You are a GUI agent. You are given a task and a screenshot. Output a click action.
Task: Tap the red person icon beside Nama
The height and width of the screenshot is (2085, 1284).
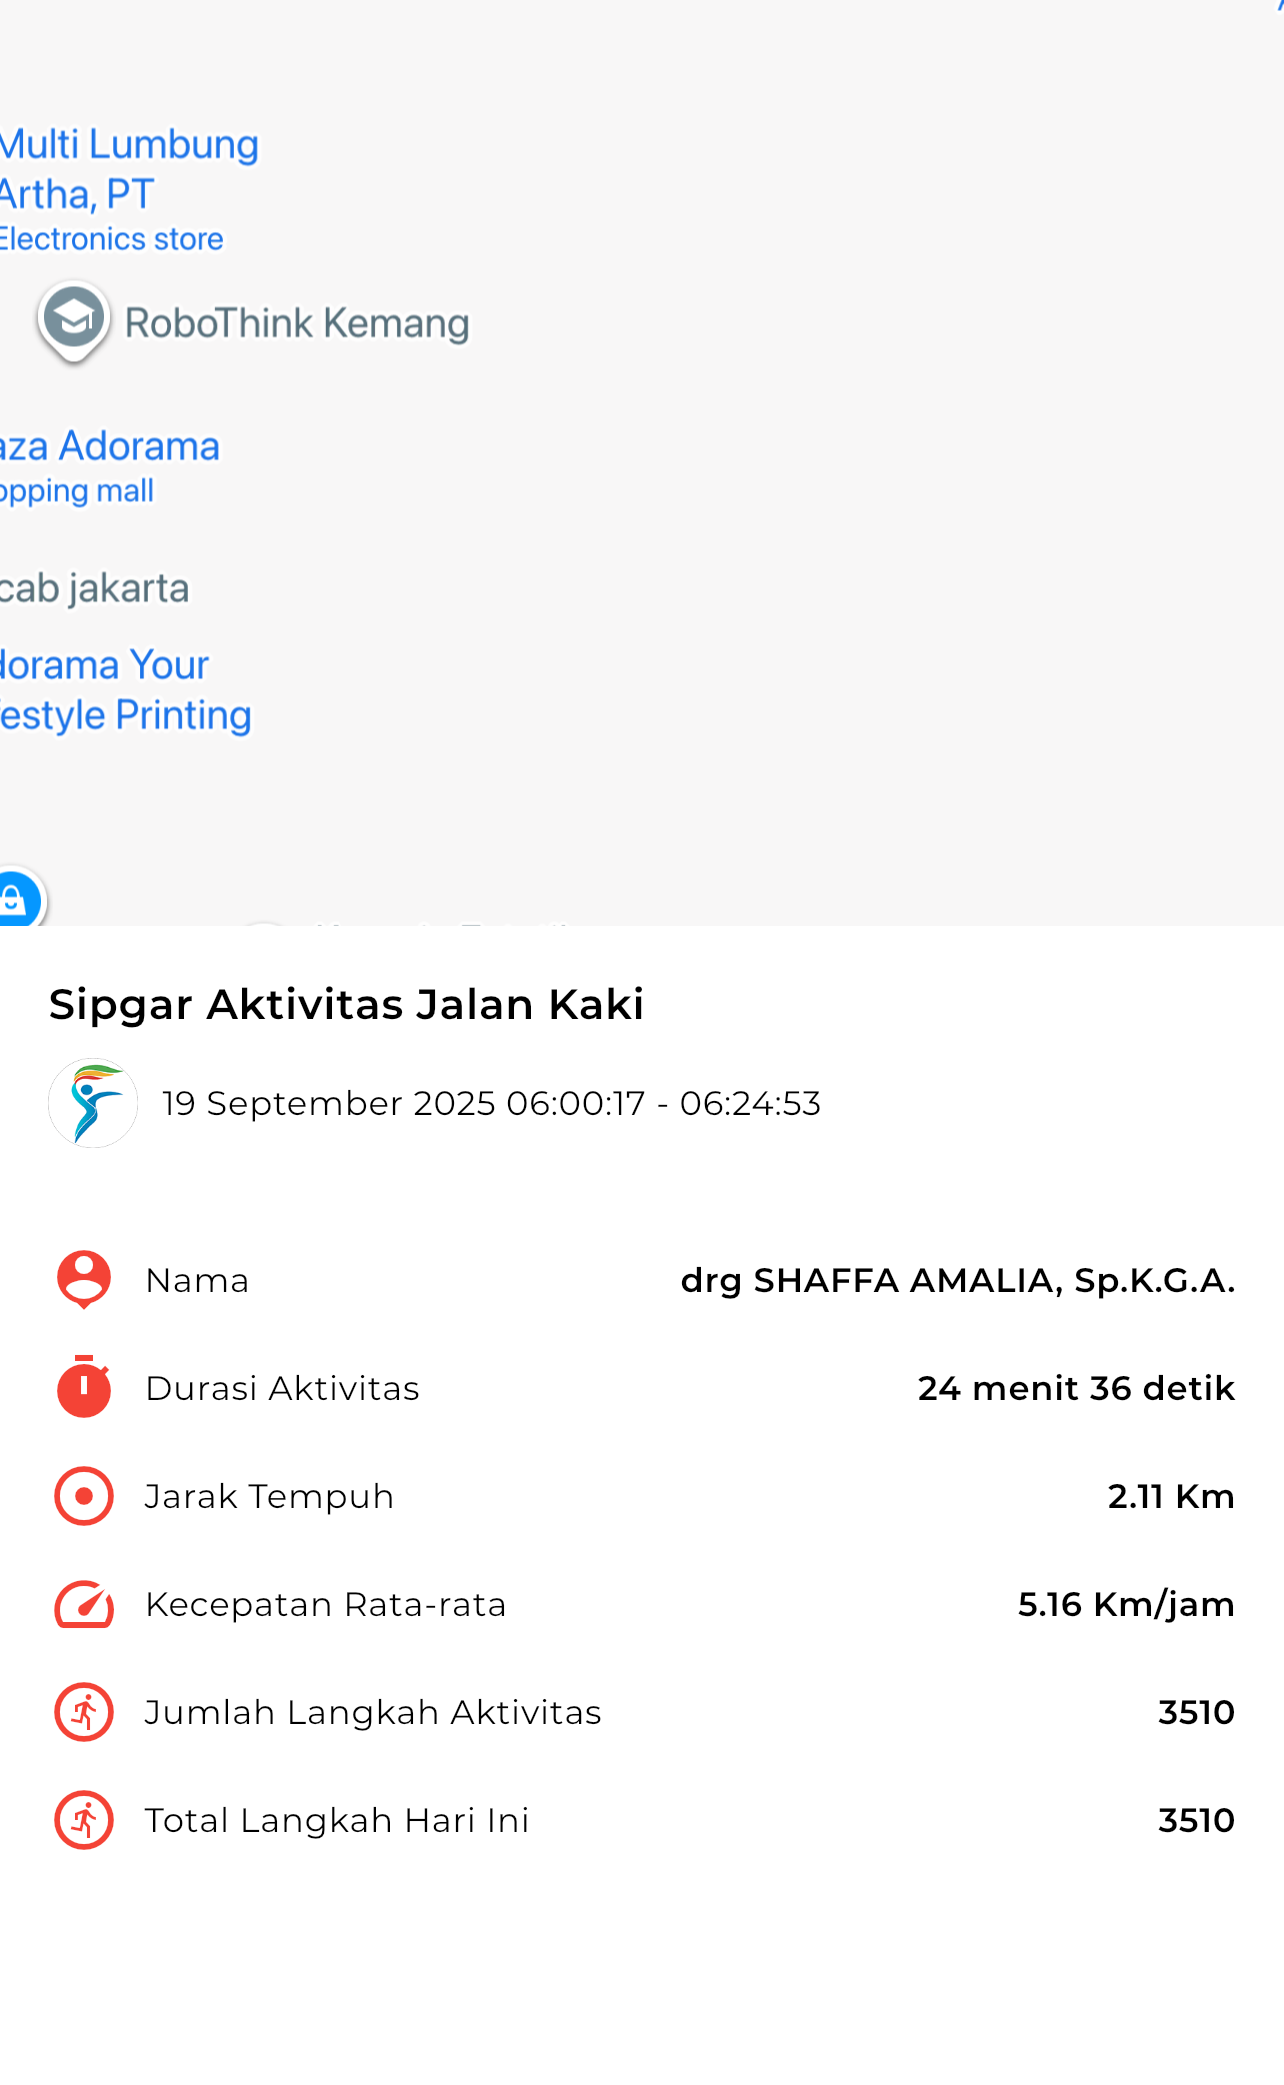click(84, 1279)
